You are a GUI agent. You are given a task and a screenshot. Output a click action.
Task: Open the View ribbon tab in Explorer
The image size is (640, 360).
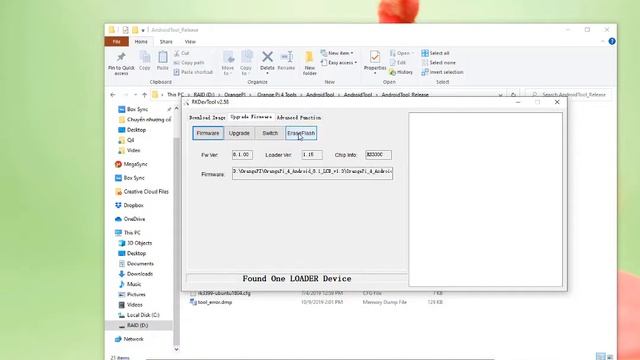point(190,42)
